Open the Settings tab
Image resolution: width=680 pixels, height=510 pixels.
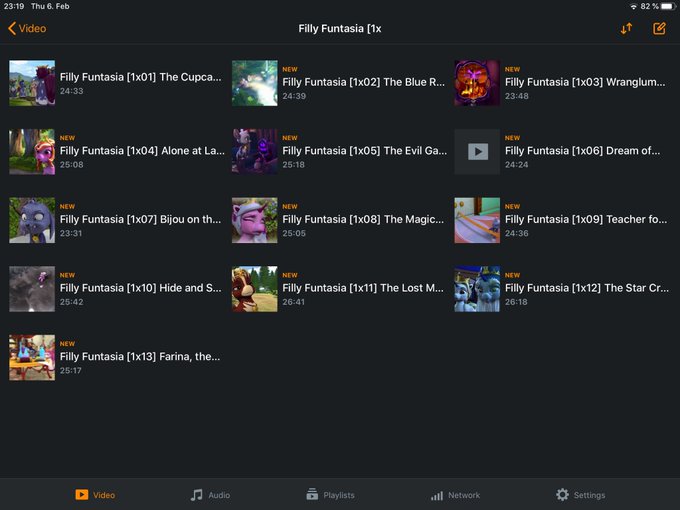(x=580, y=495)
